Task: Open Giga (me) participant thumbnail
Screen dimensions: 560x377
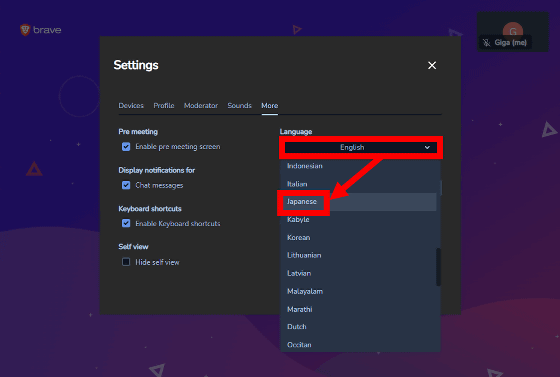Action: tap(513, 32)
